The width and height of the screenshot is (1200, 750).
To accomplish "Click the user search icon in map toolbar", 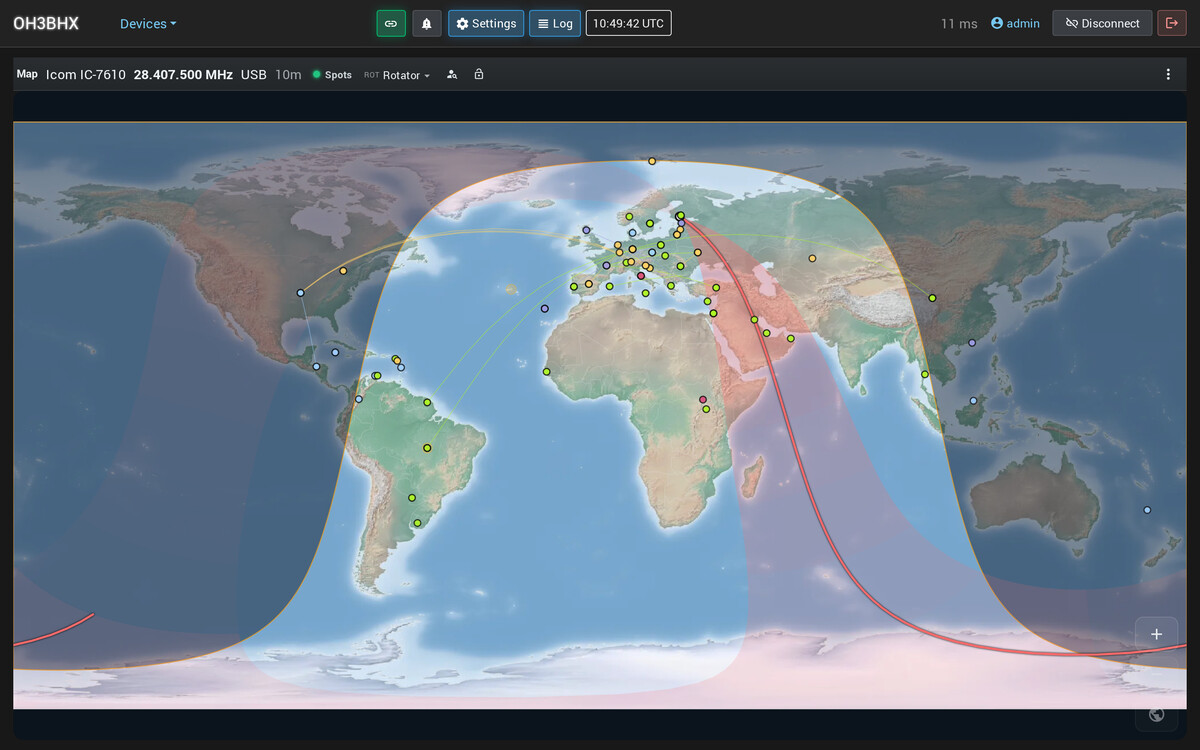I will coord(452,74).
